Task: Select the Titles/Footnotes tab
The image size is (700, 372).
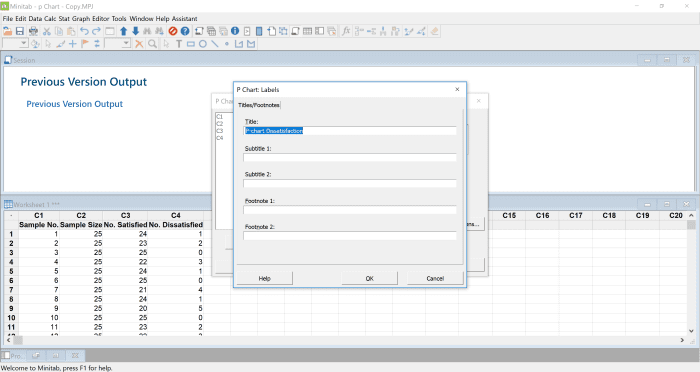Action: pyautogui.click(x=259, y=105)
